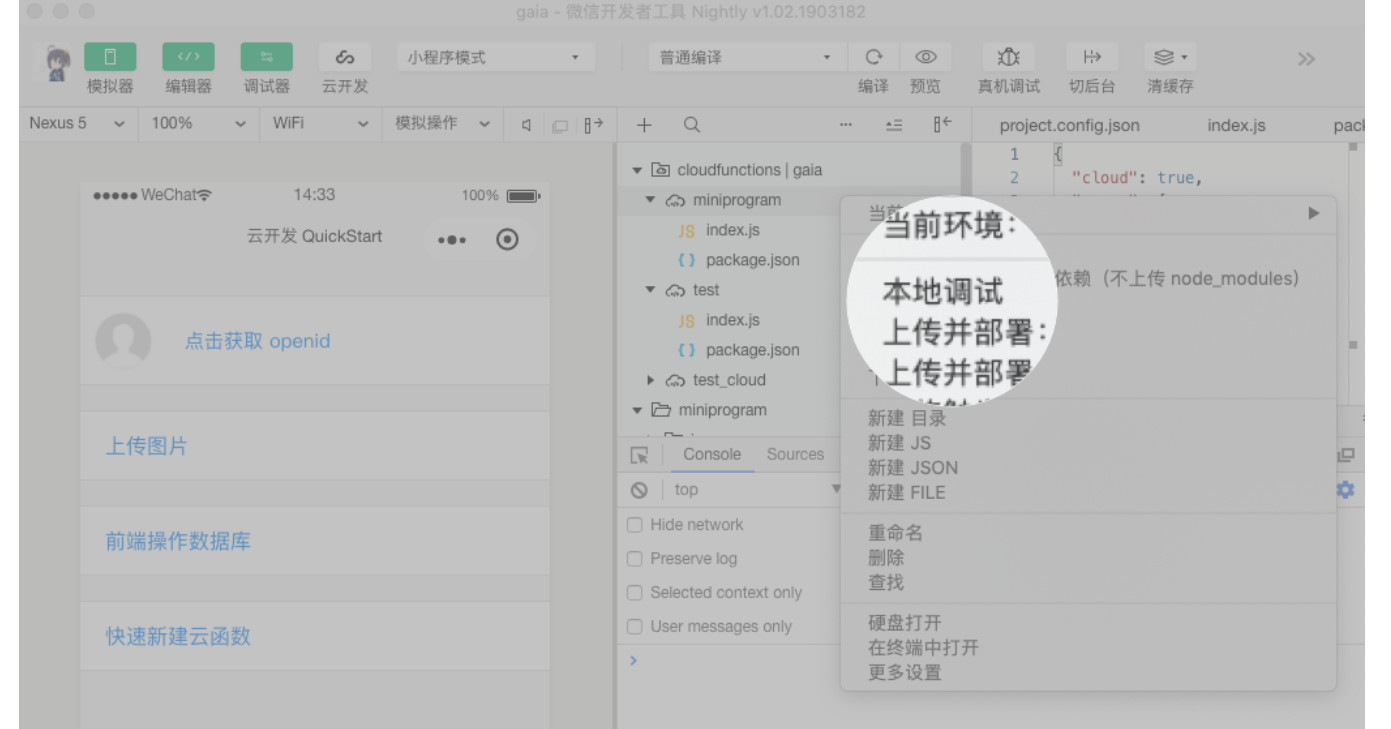Click the mini program capsule menu dots
Screen dimensions: 1391x729
click(x=452, y=240)
